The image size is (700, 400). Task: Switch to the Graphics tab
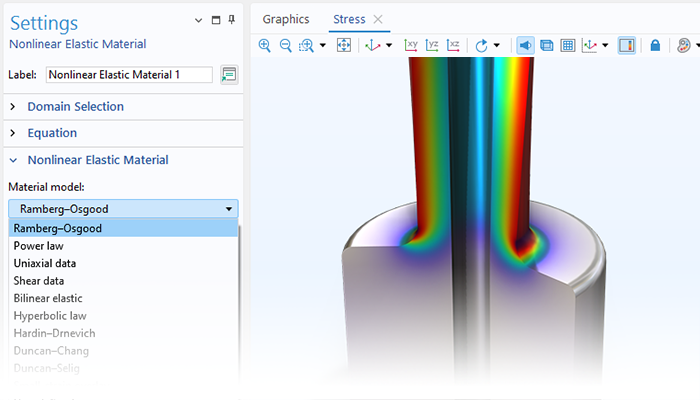(x=286, y=19)
